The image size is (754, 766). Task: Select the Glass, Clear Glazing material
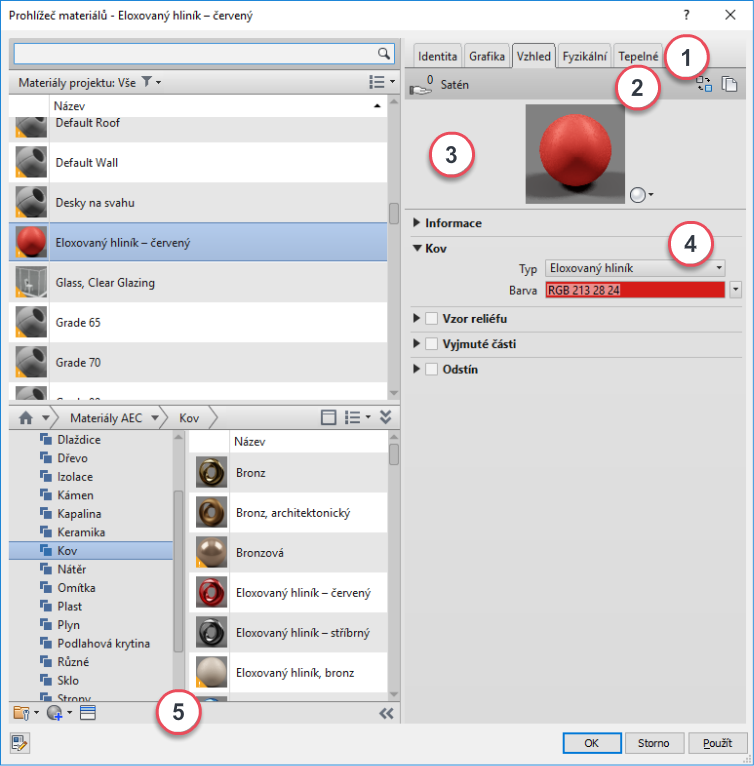(198, 282)
